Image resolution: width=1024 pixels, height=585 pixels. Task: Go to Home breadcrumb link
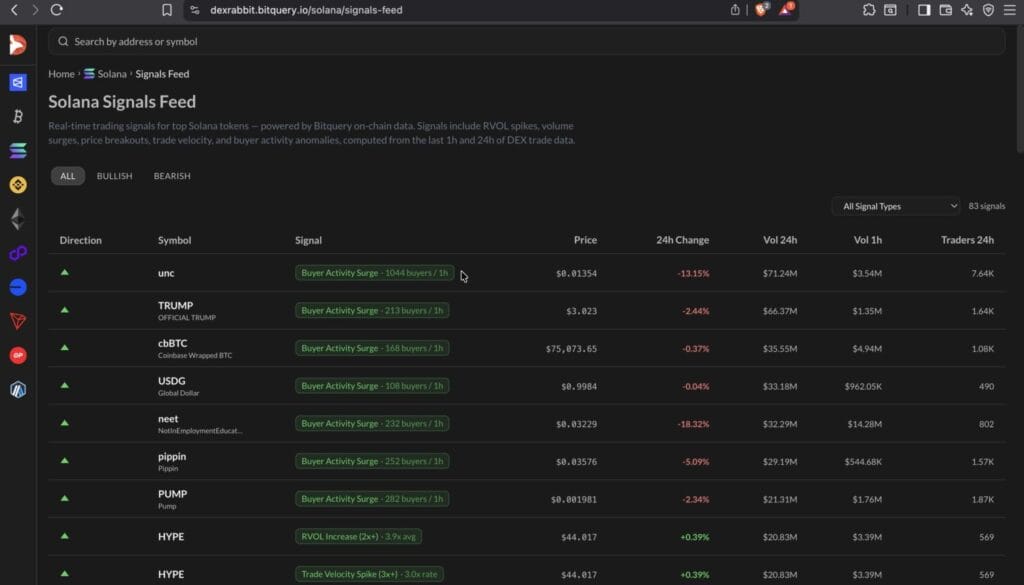61,74
